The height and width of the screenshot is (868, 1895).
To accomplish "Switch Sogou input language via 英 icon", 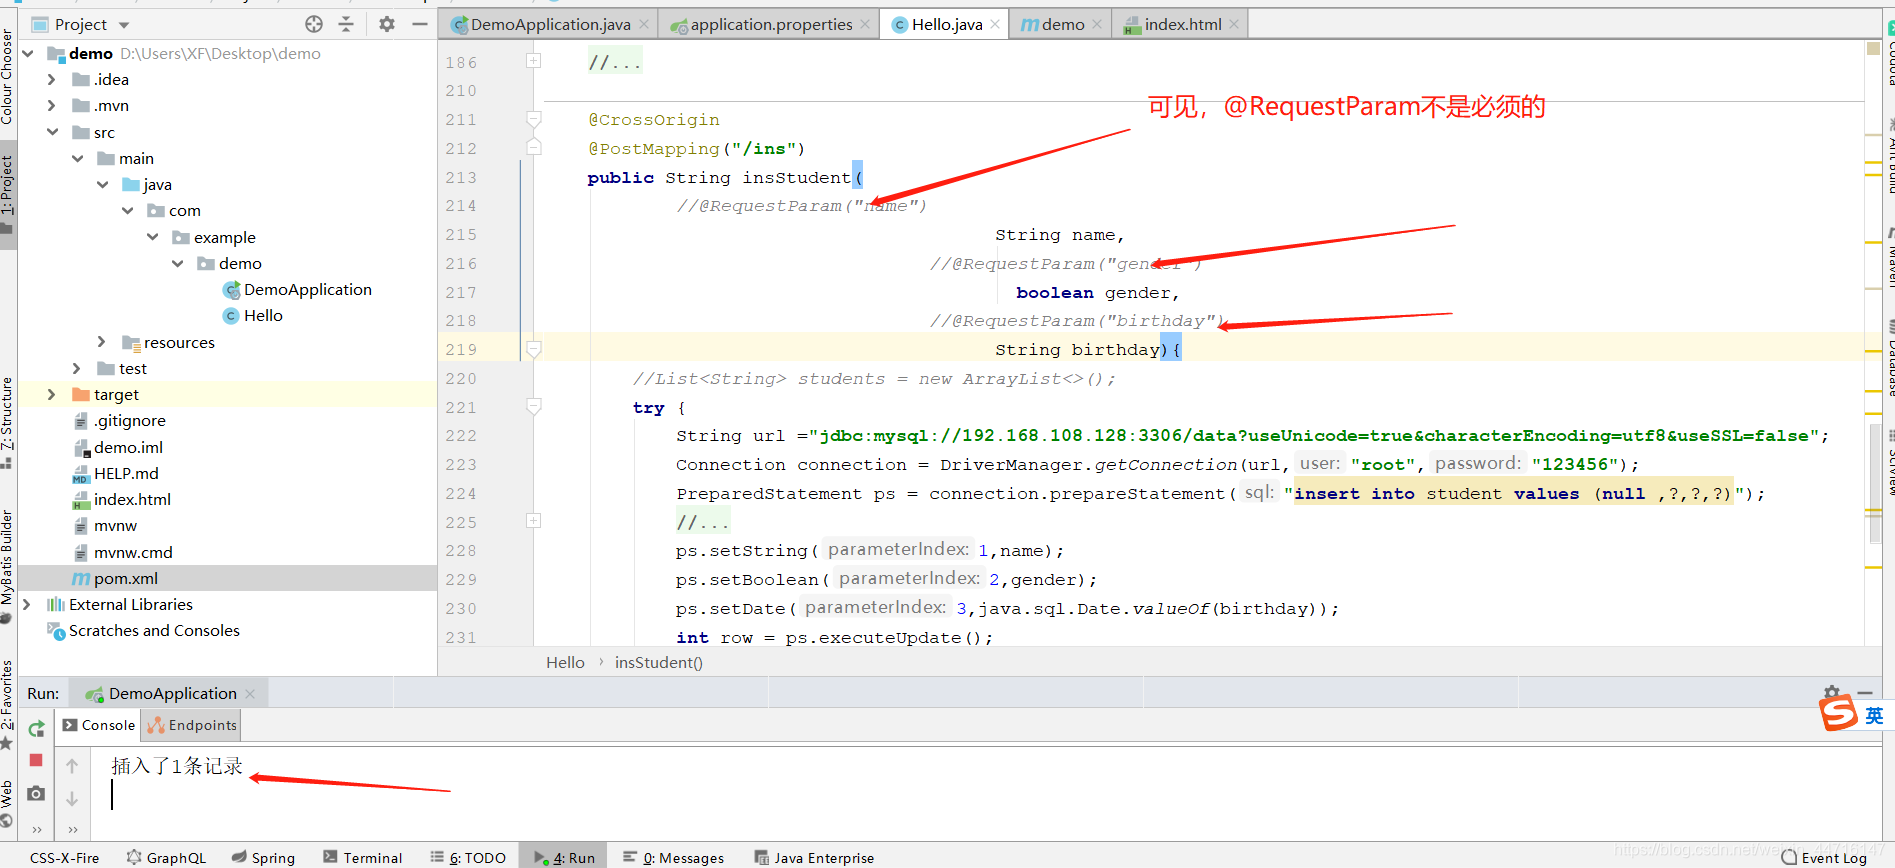I will [x=1874, y=715].
